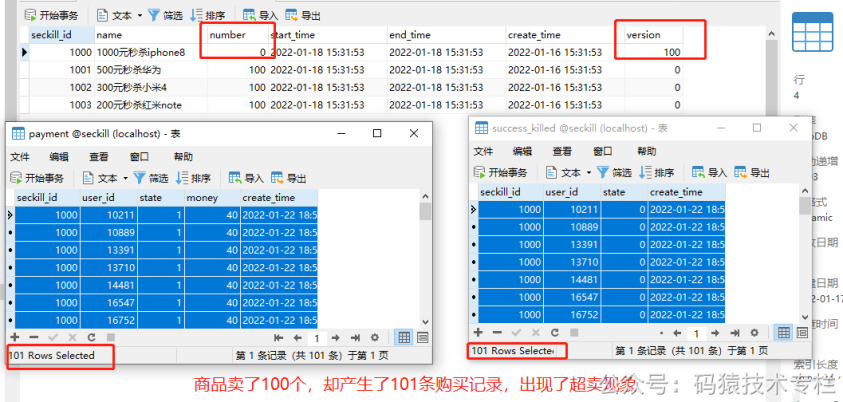Open 编辑 menu in payment window

click(x=59, y=157)
